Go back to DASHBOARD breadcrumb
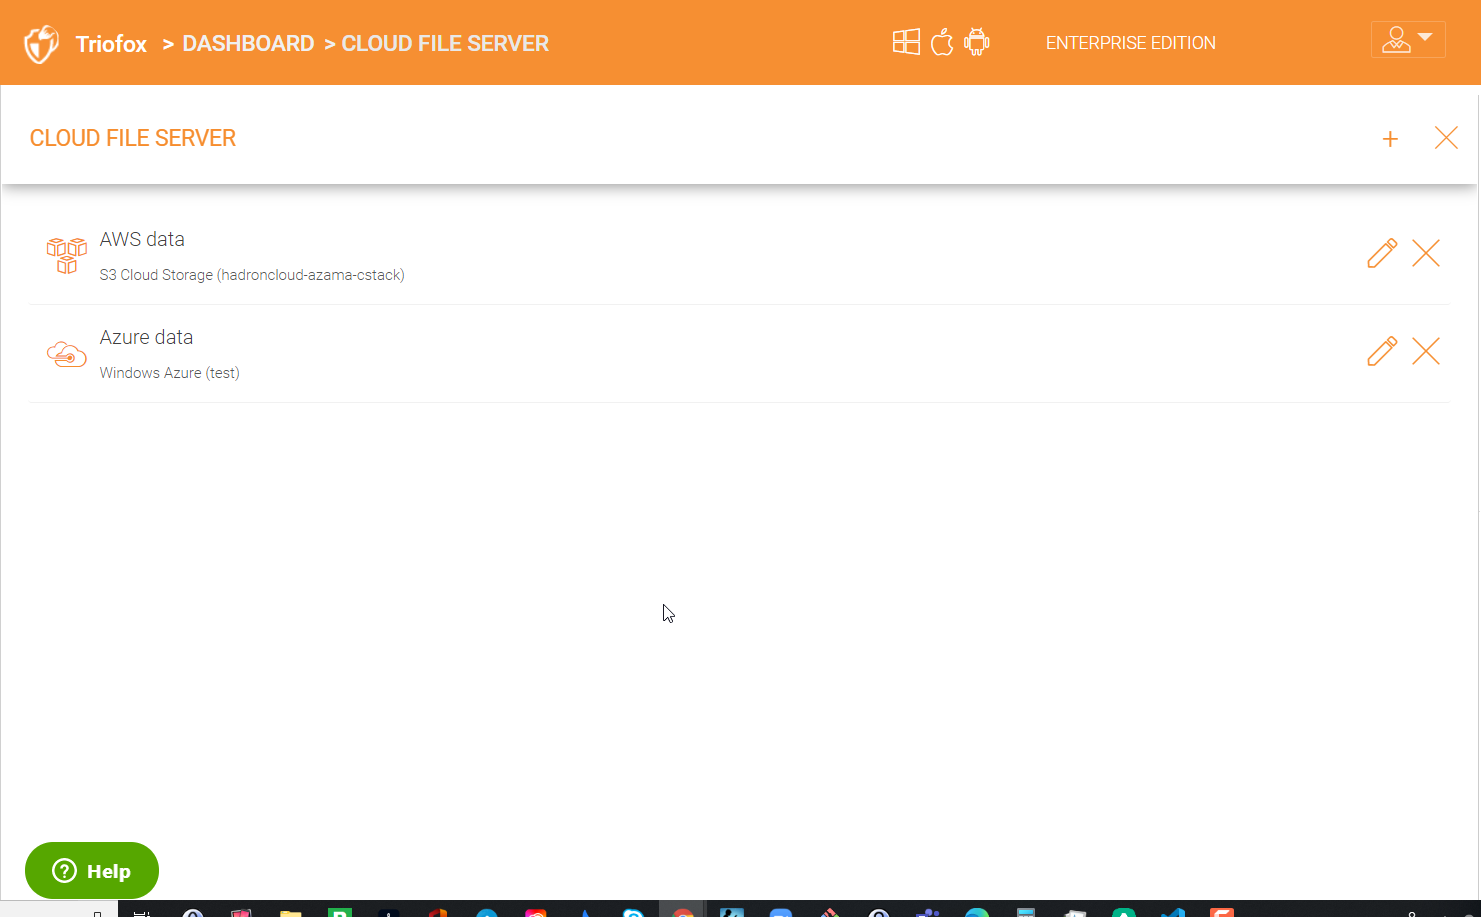 pos(248,44)
